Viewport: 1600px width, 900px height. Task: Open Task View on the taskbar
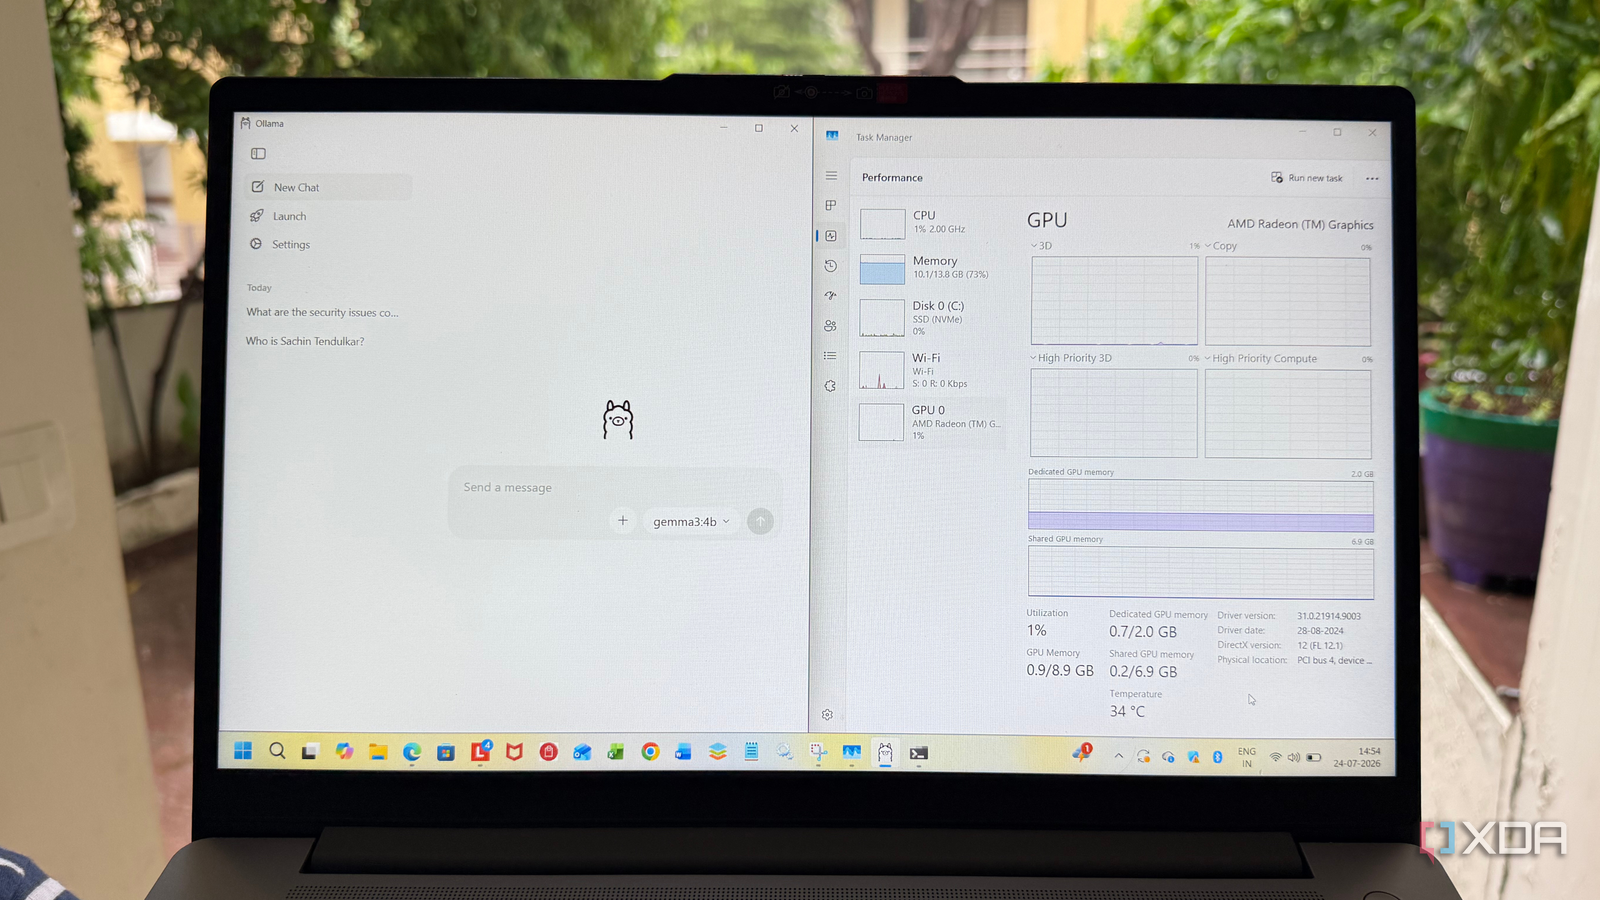310,751
